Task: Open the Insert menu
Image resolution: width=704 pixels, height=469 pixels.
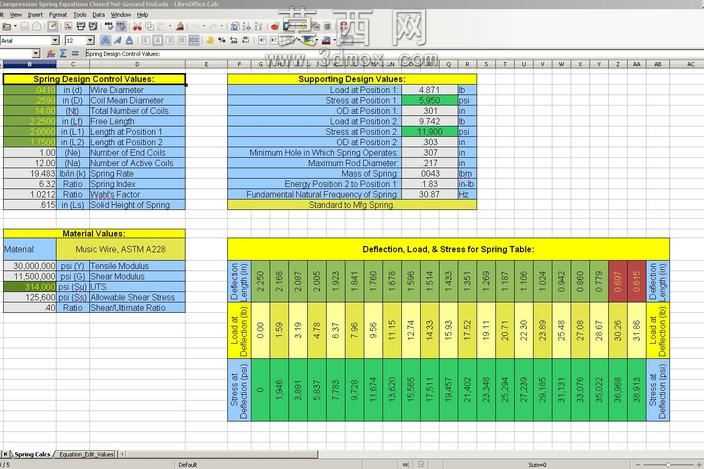Action: 35,14
